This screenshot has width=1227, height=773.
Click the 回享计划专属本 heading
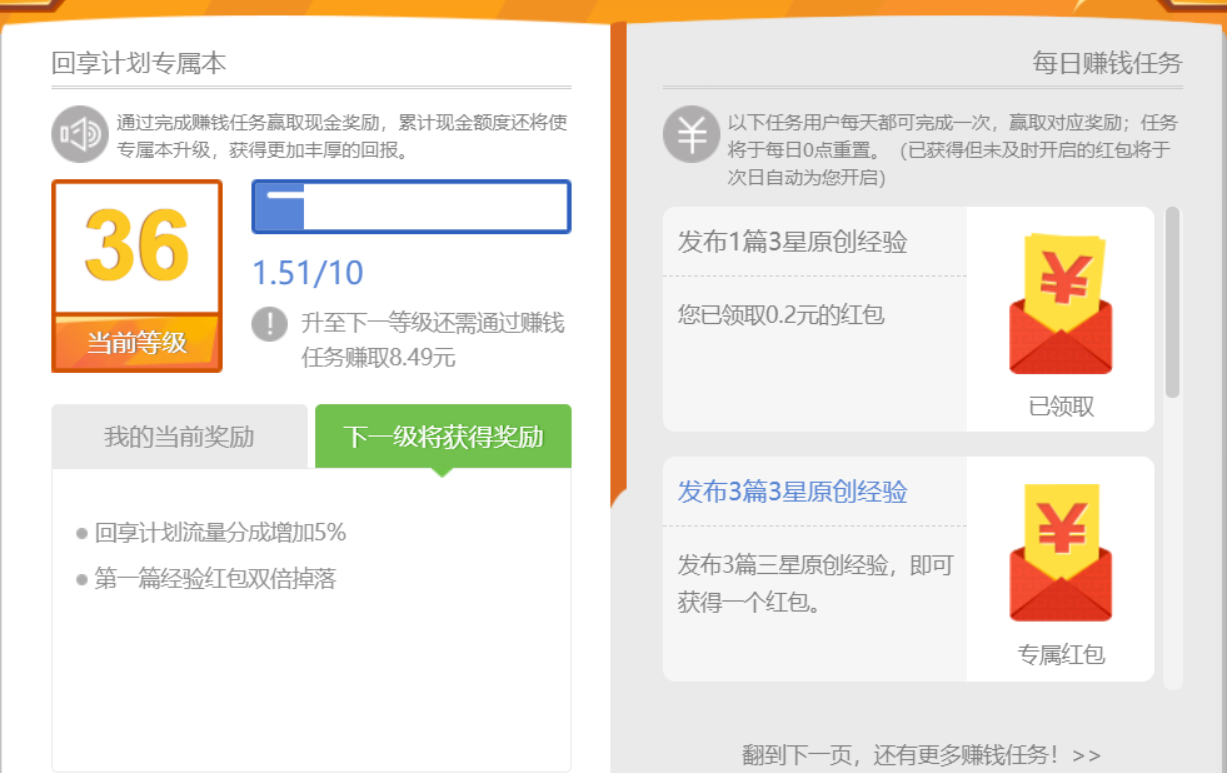pos(139,63)
